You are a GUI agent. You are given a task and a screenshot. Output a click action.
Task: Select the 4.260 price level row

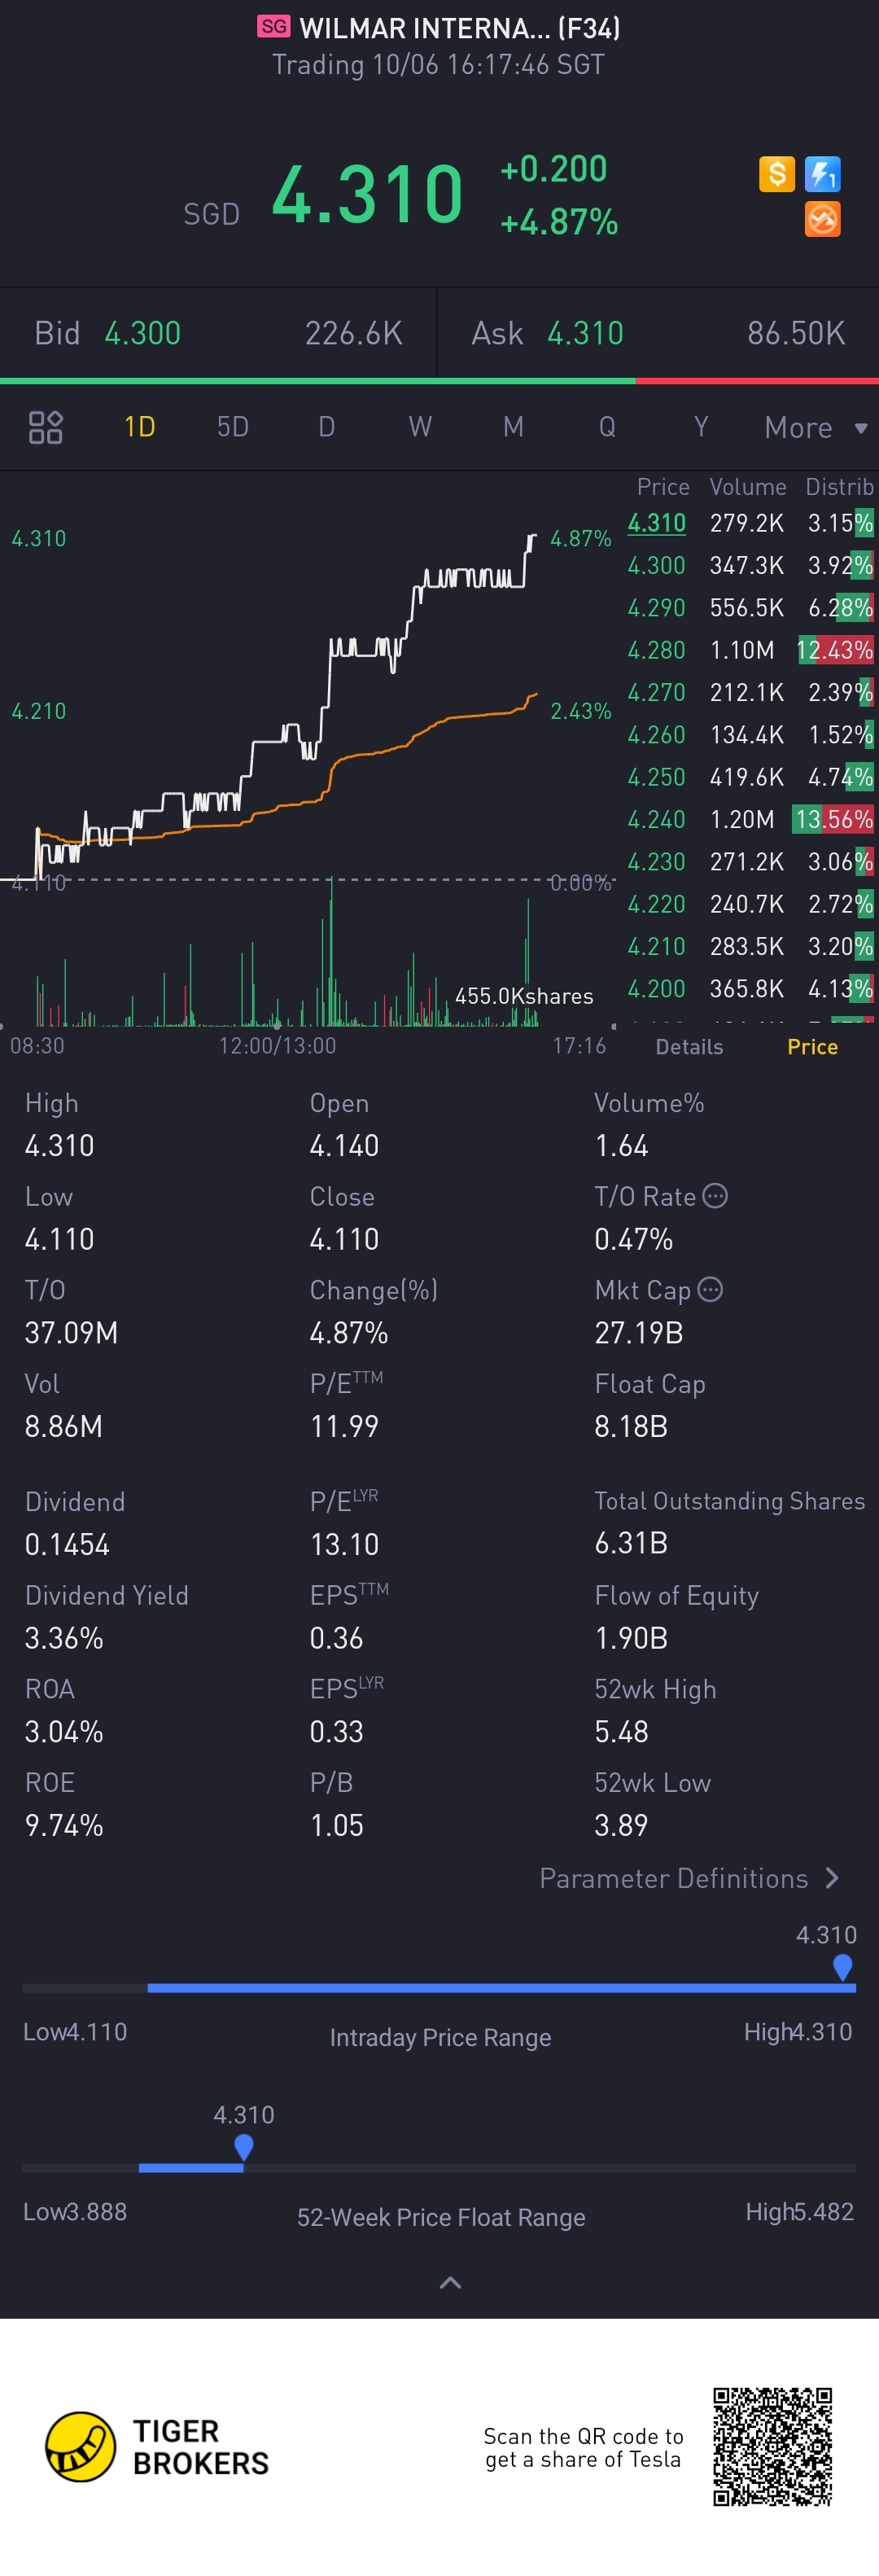(x=750, y=735)
